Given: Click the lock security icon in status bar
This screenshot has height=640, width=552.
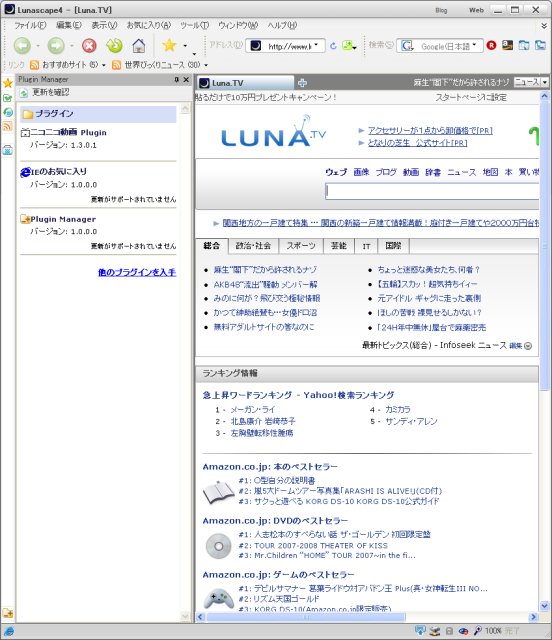Looking at the screenshot, I should coord(449,631).
